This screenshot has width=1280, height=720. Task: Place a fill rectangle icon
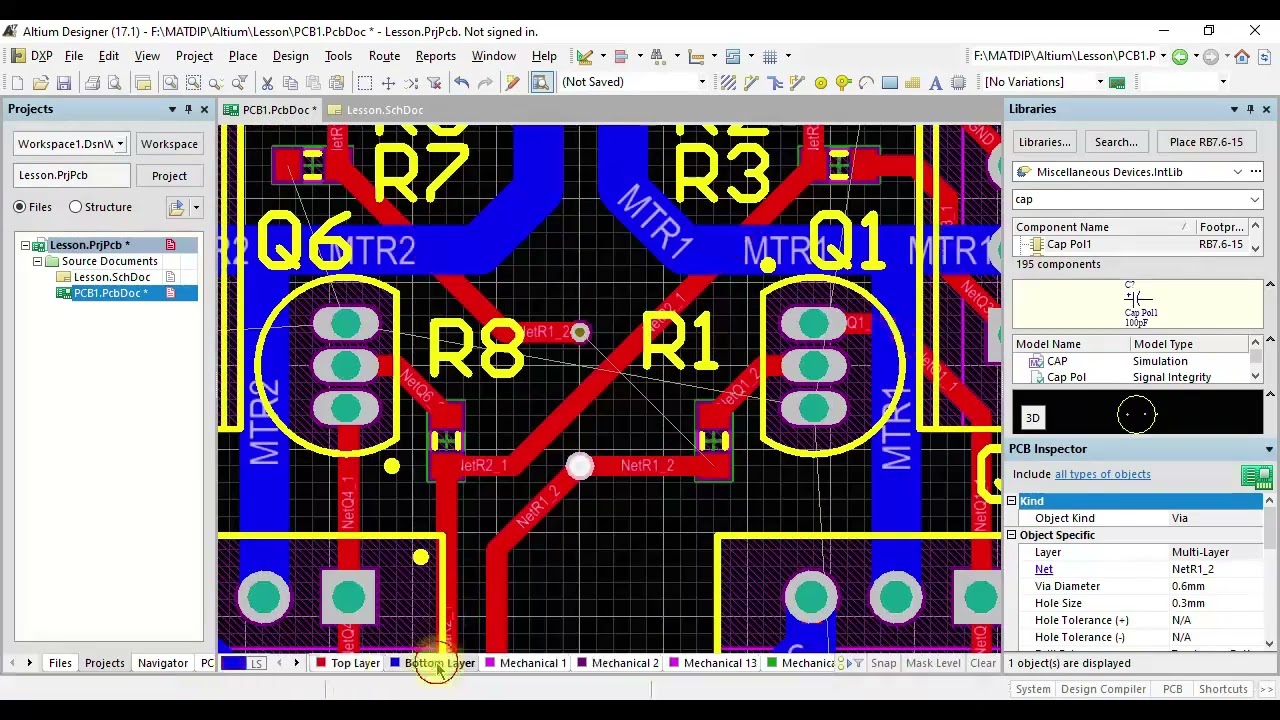point(890,83)
